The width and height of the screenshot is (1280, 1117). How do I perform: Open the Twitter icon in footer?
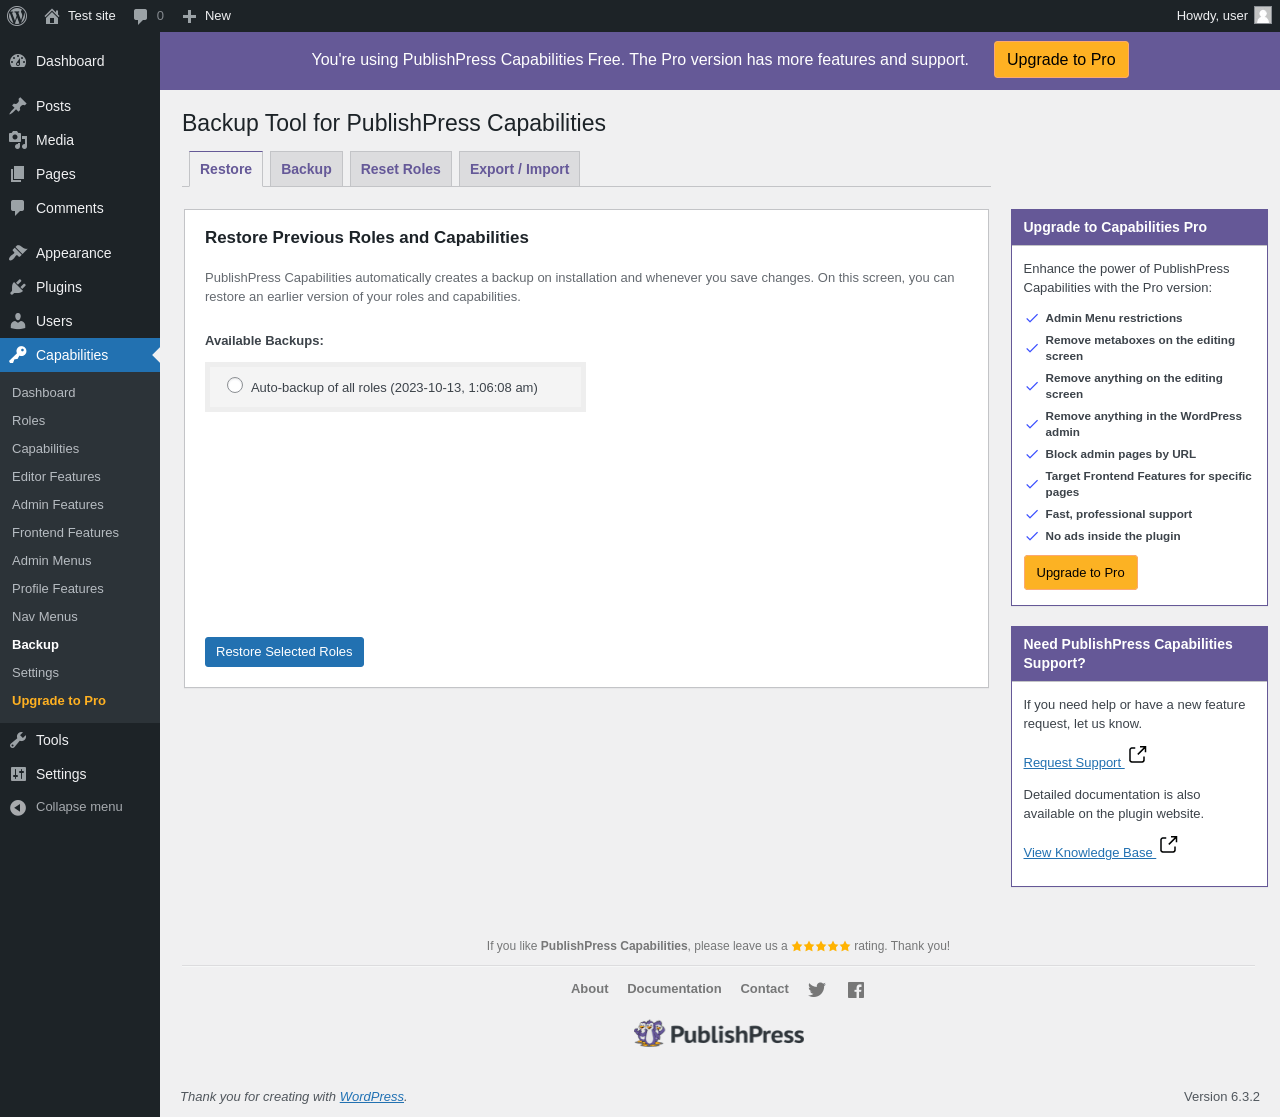[817, 990]
